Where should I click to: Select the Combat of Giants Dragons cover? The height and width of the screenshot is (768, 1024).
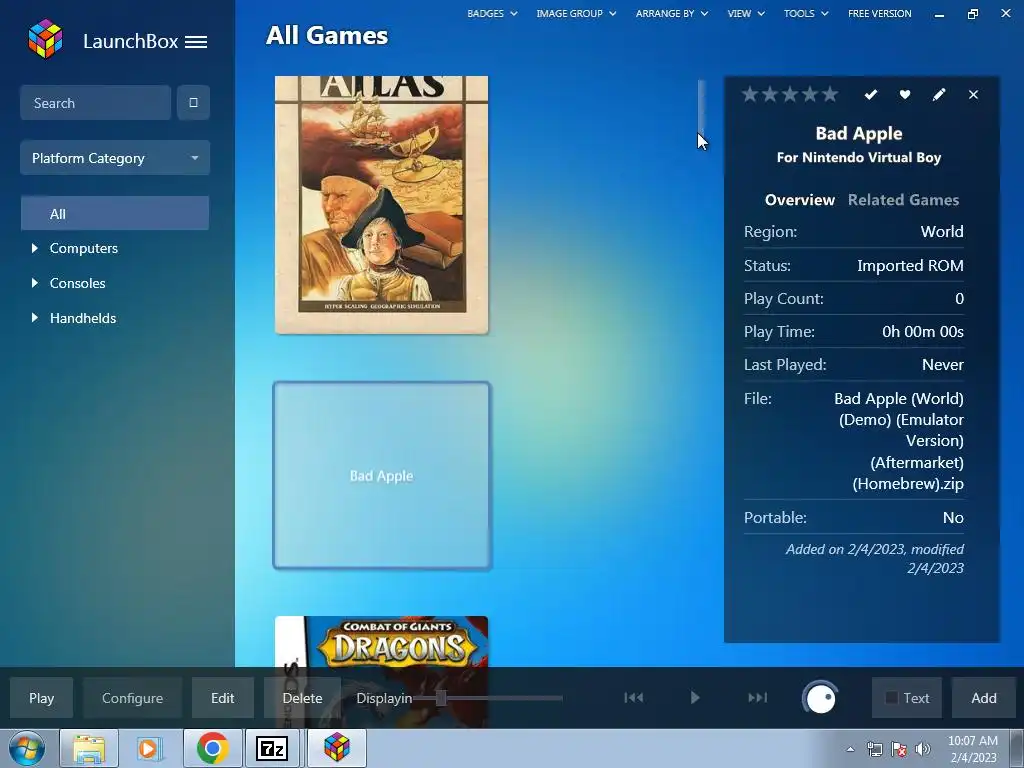pyautogui.click(x=381, y=641)
